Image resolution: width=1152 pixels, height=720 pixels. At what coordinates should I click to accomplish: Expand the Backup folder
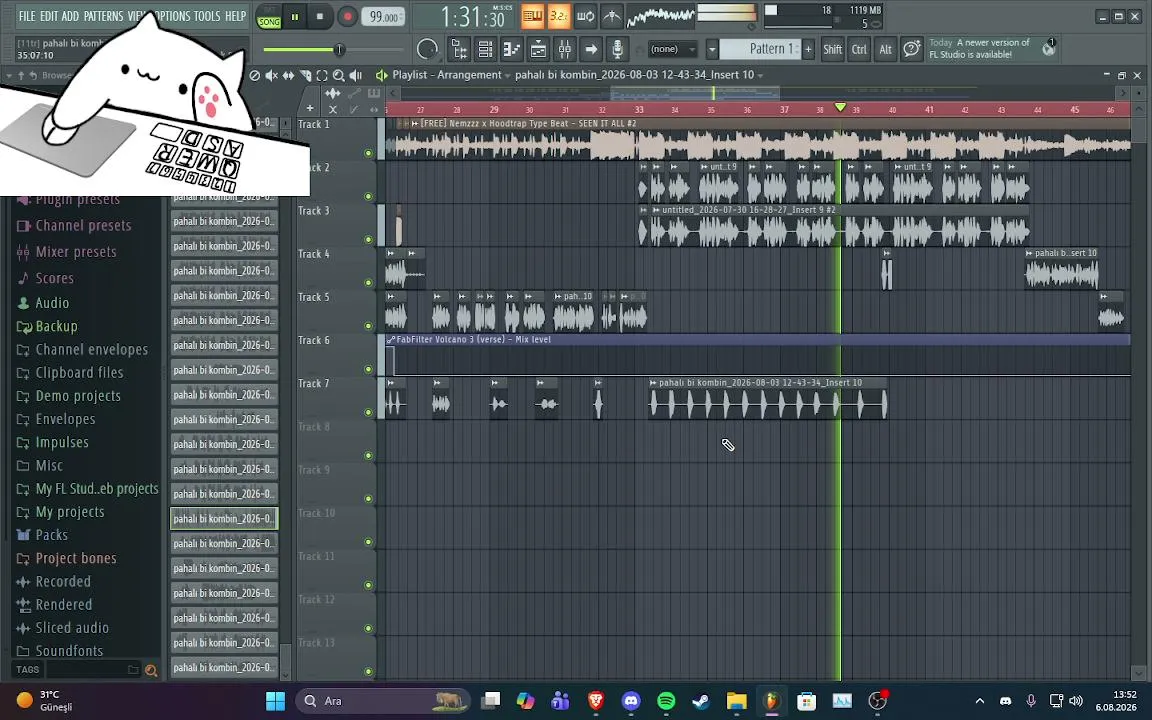pyautogui.click(x=48, y=326)
